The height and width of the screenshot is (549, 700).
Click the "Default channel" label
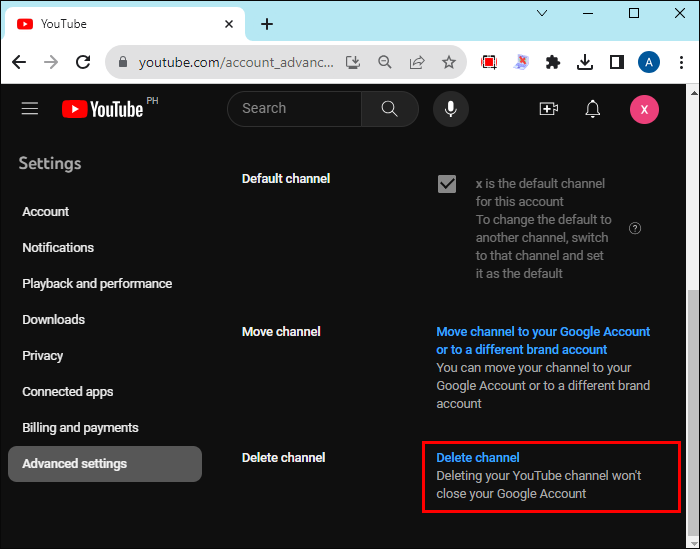[286, 179]
